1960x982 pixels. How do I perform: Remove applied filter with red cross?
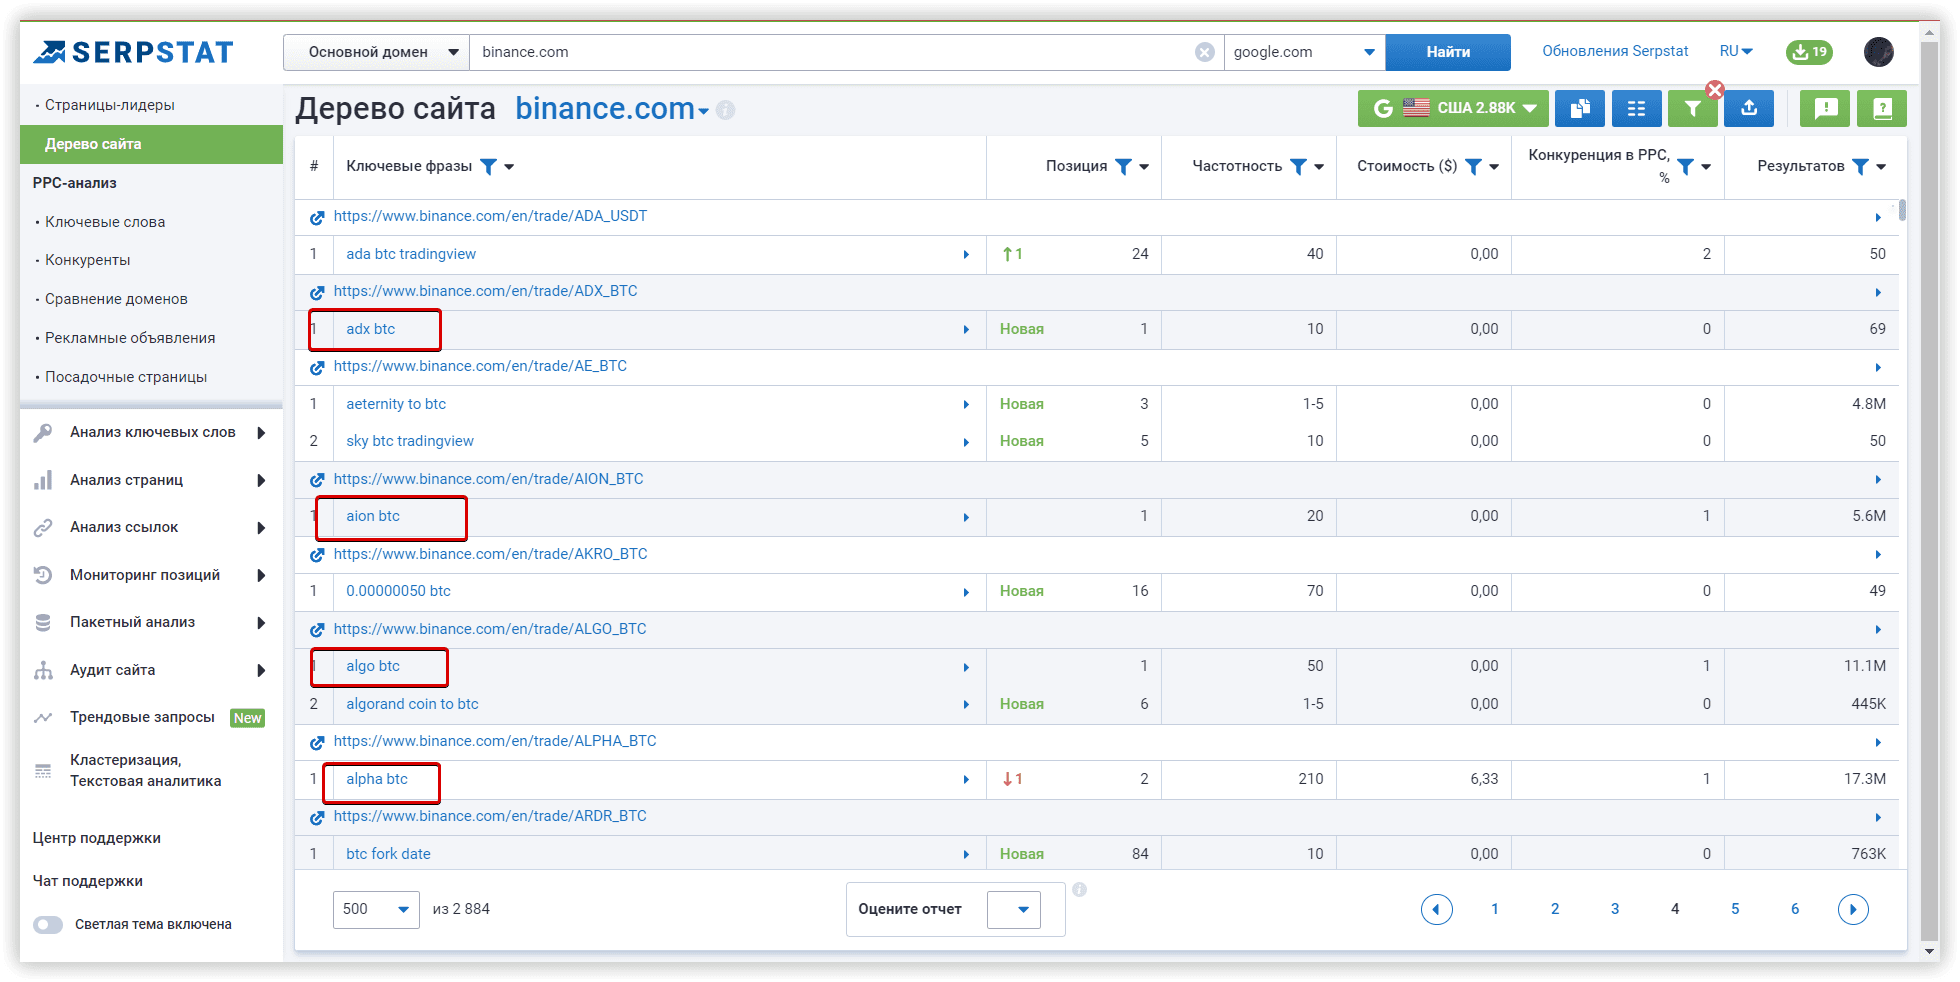[1715, 90]
